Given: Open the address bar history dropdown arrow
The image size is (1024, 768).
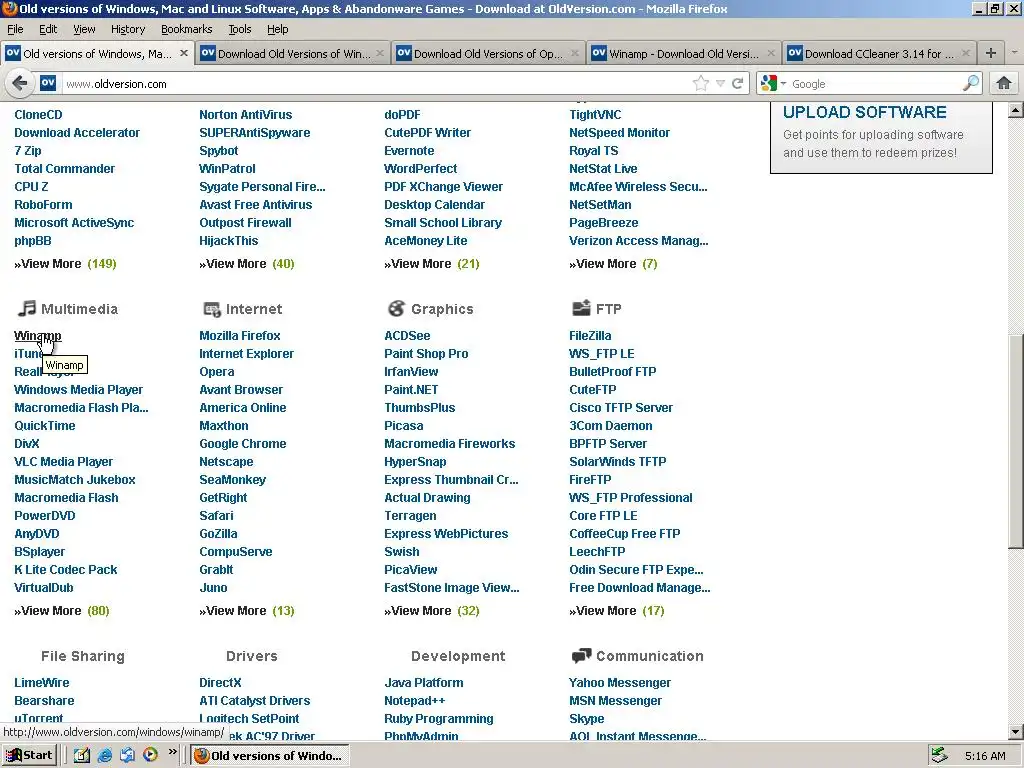Looking at the screenshot, I should tap(720, 84).
